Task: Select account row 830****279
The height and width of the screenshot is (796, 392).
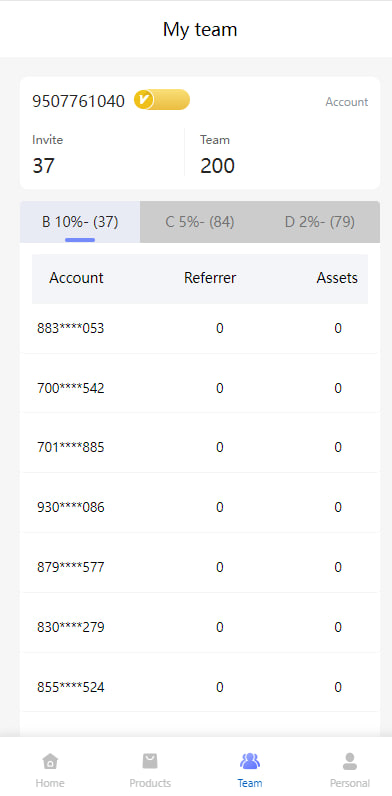Action: 200,627
